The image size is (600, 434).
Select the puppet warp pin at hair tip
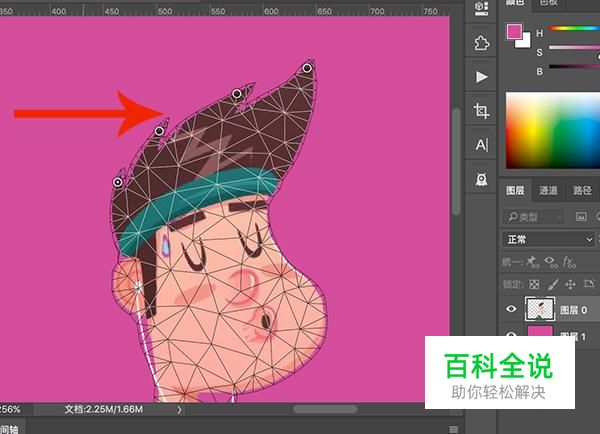(x=307, y=68)
